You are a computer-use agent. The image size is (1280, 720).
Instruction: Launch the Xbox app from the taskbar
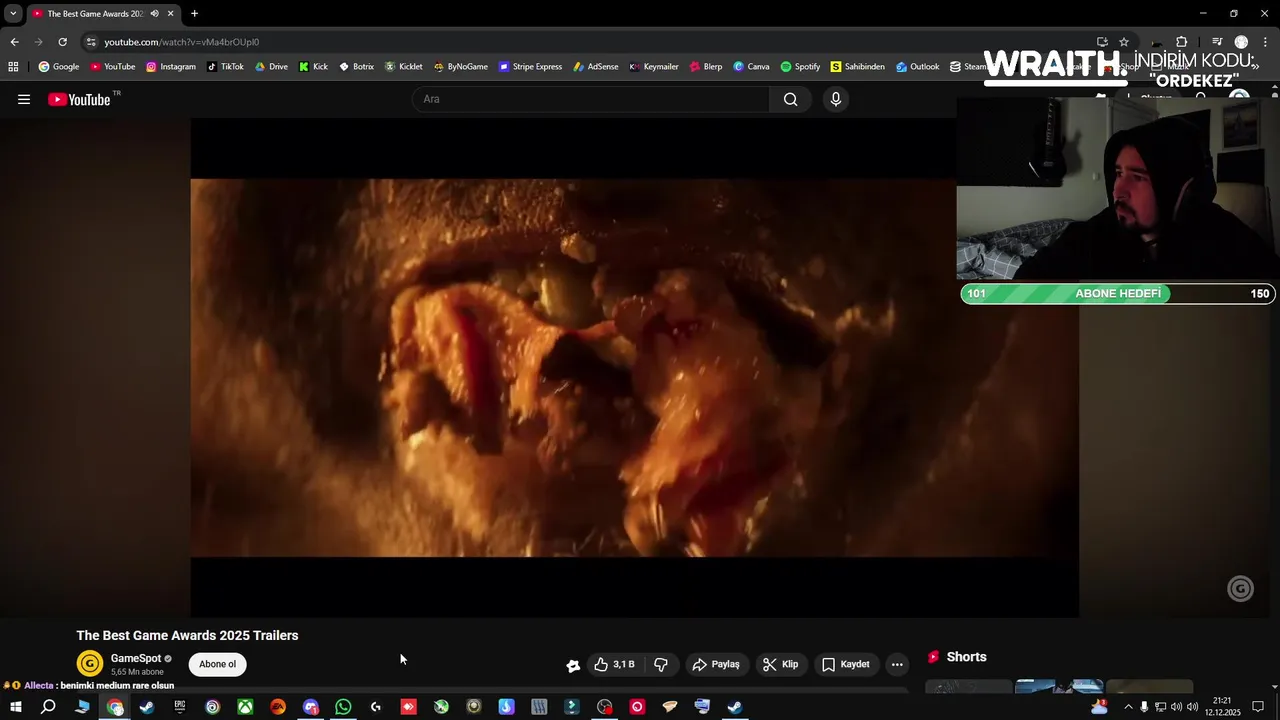pyautogui.click(x=245, y=707)
